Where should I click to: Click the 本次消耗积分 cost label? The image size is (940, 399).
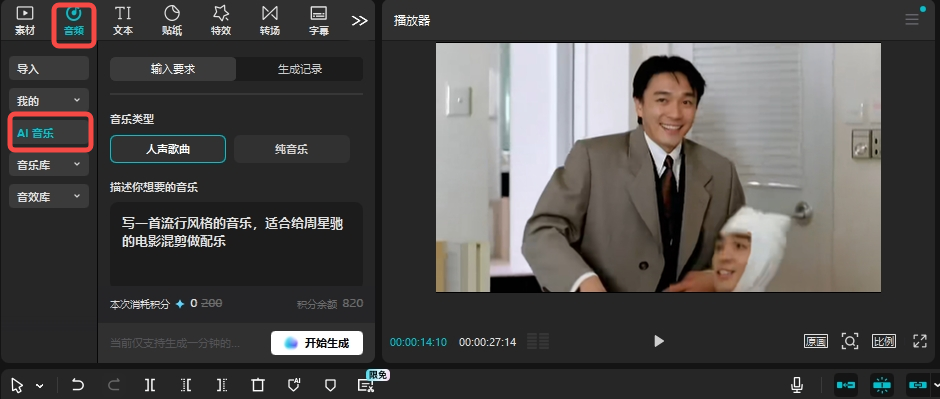[x=140, y=304]
